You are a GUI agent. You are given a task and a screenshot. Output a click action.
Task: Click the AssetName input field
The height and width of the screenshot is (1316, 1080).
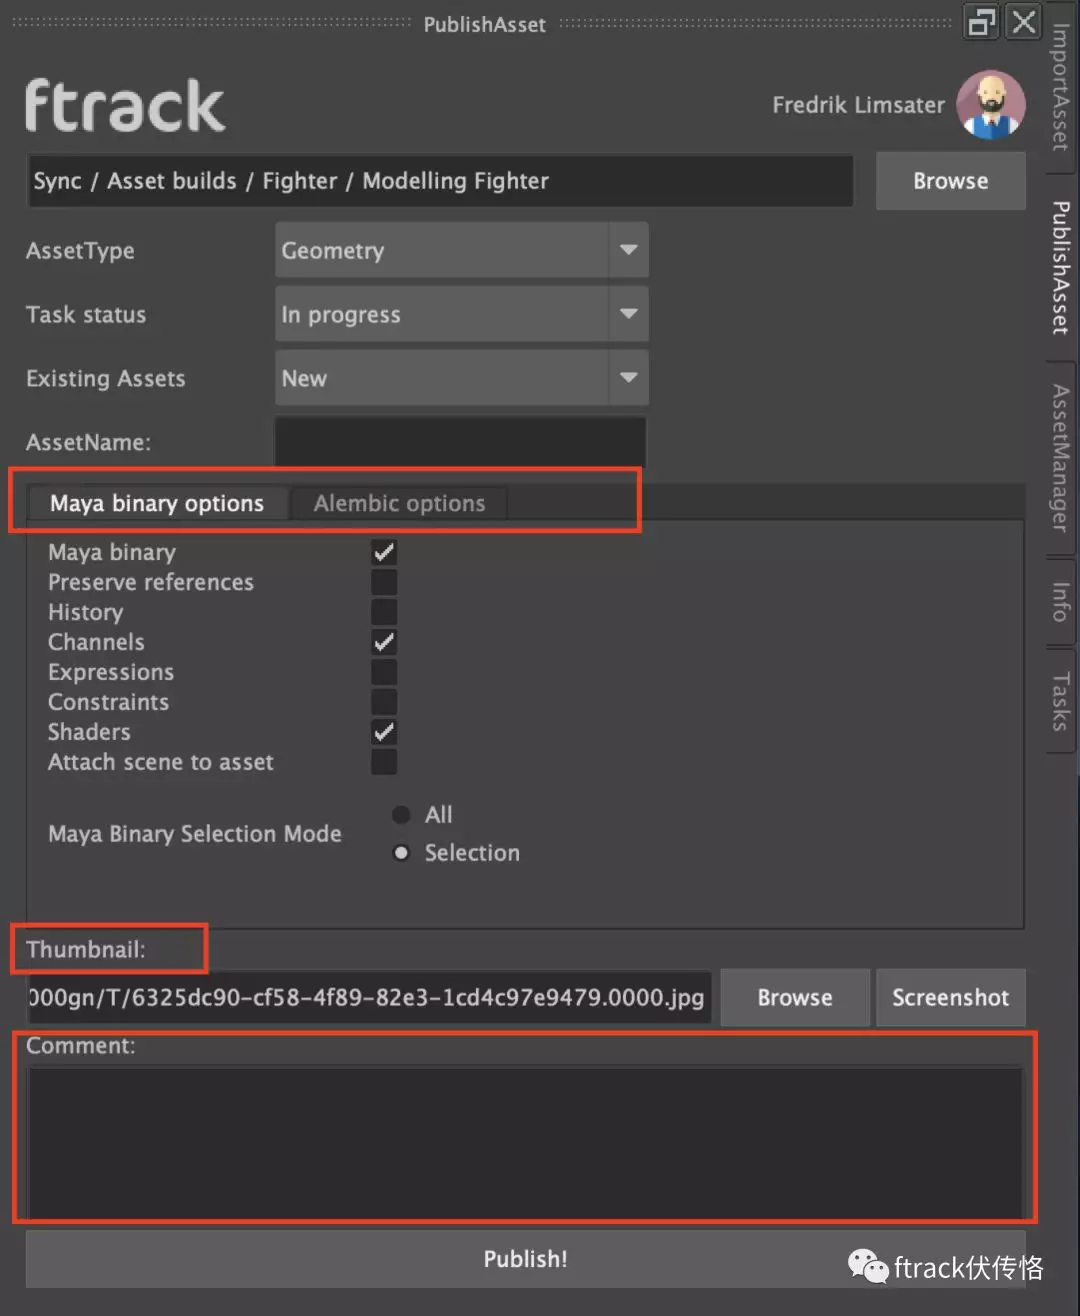(460, 442)
